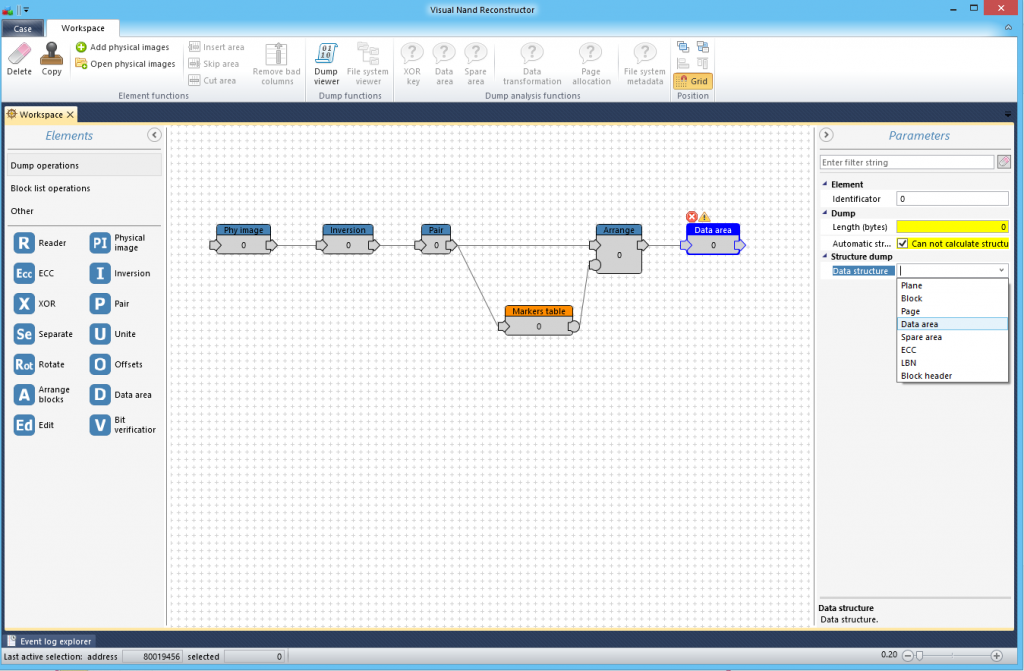Click the error icon above Data area node
The image size is (1024, 671).
(692, 216)
